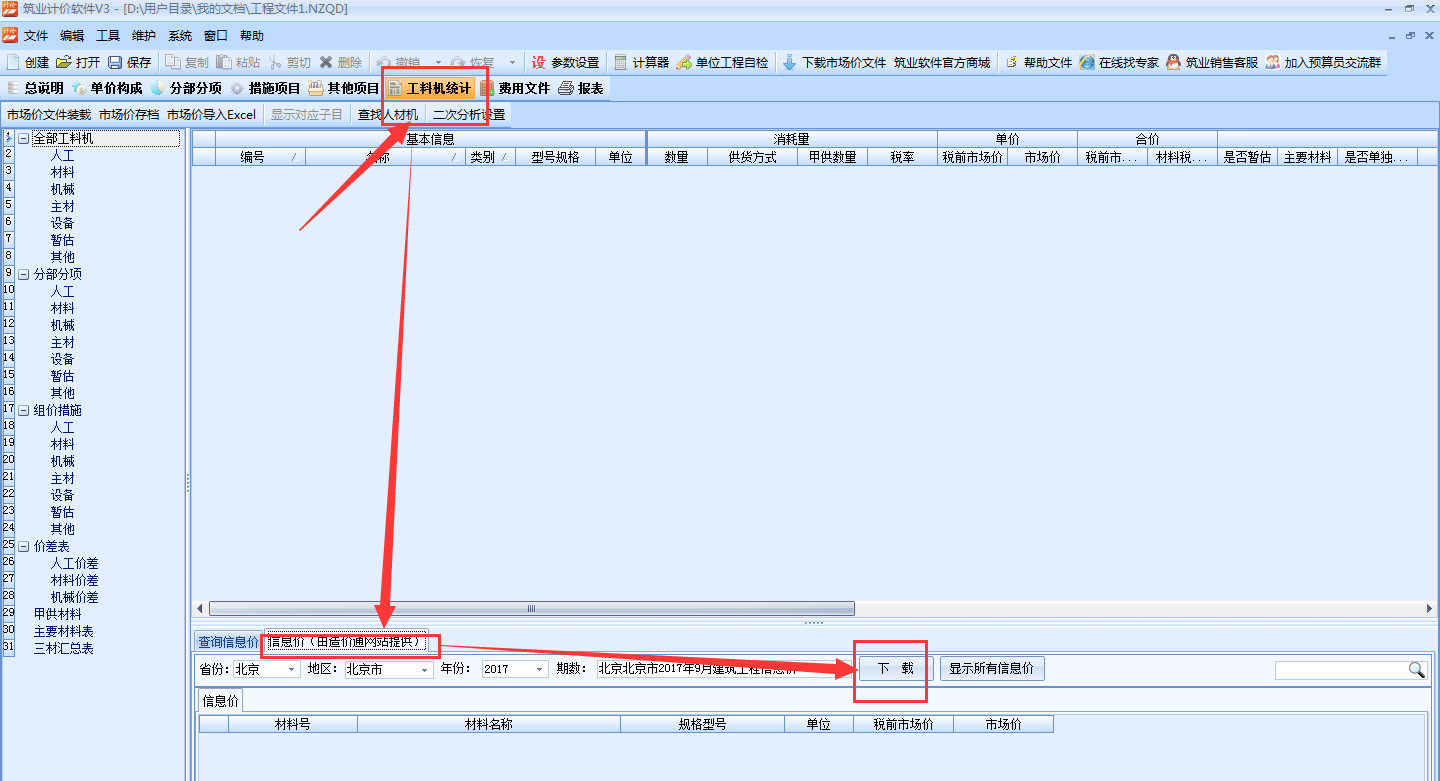1440x781 pixels.
Task: Open the 省份 province dropdown
Action: [292, 670]
